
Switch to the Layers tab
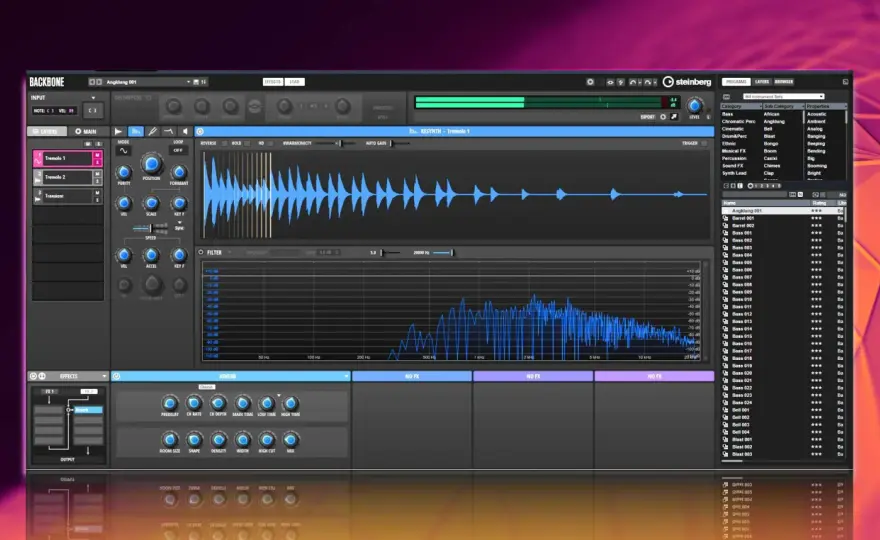[x=46, y=131]
